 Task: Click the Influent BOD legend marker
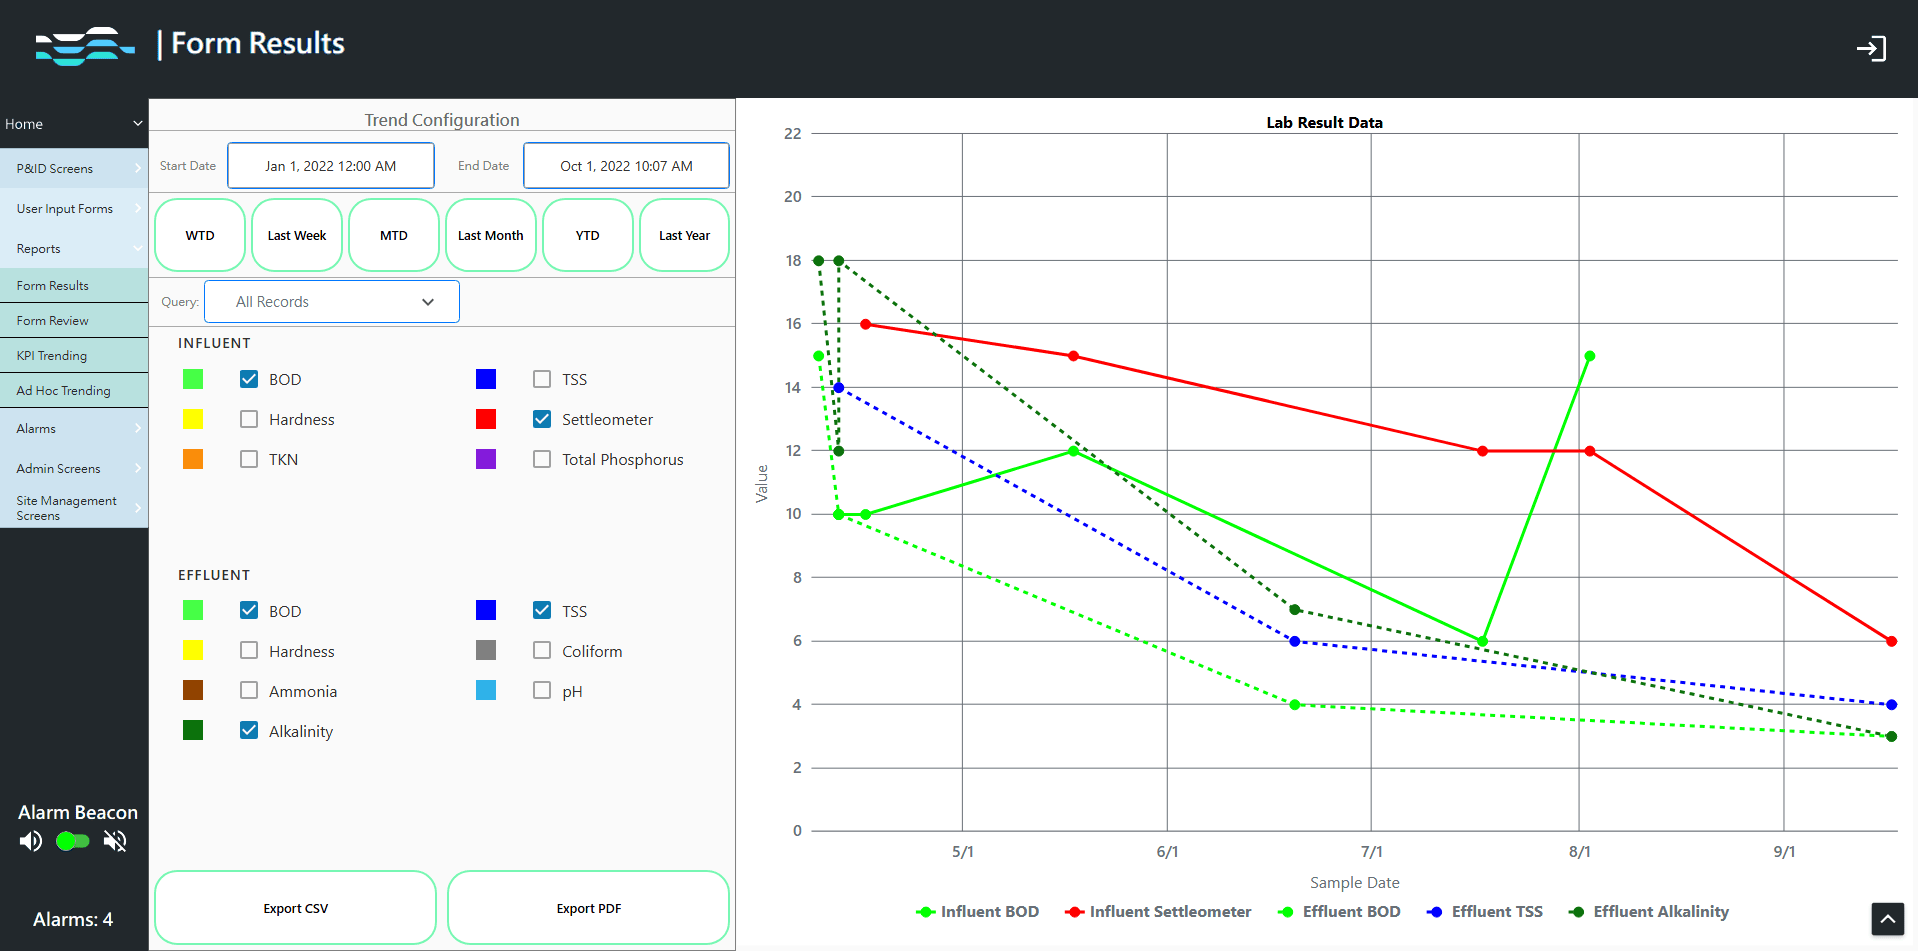click(923, 912)
